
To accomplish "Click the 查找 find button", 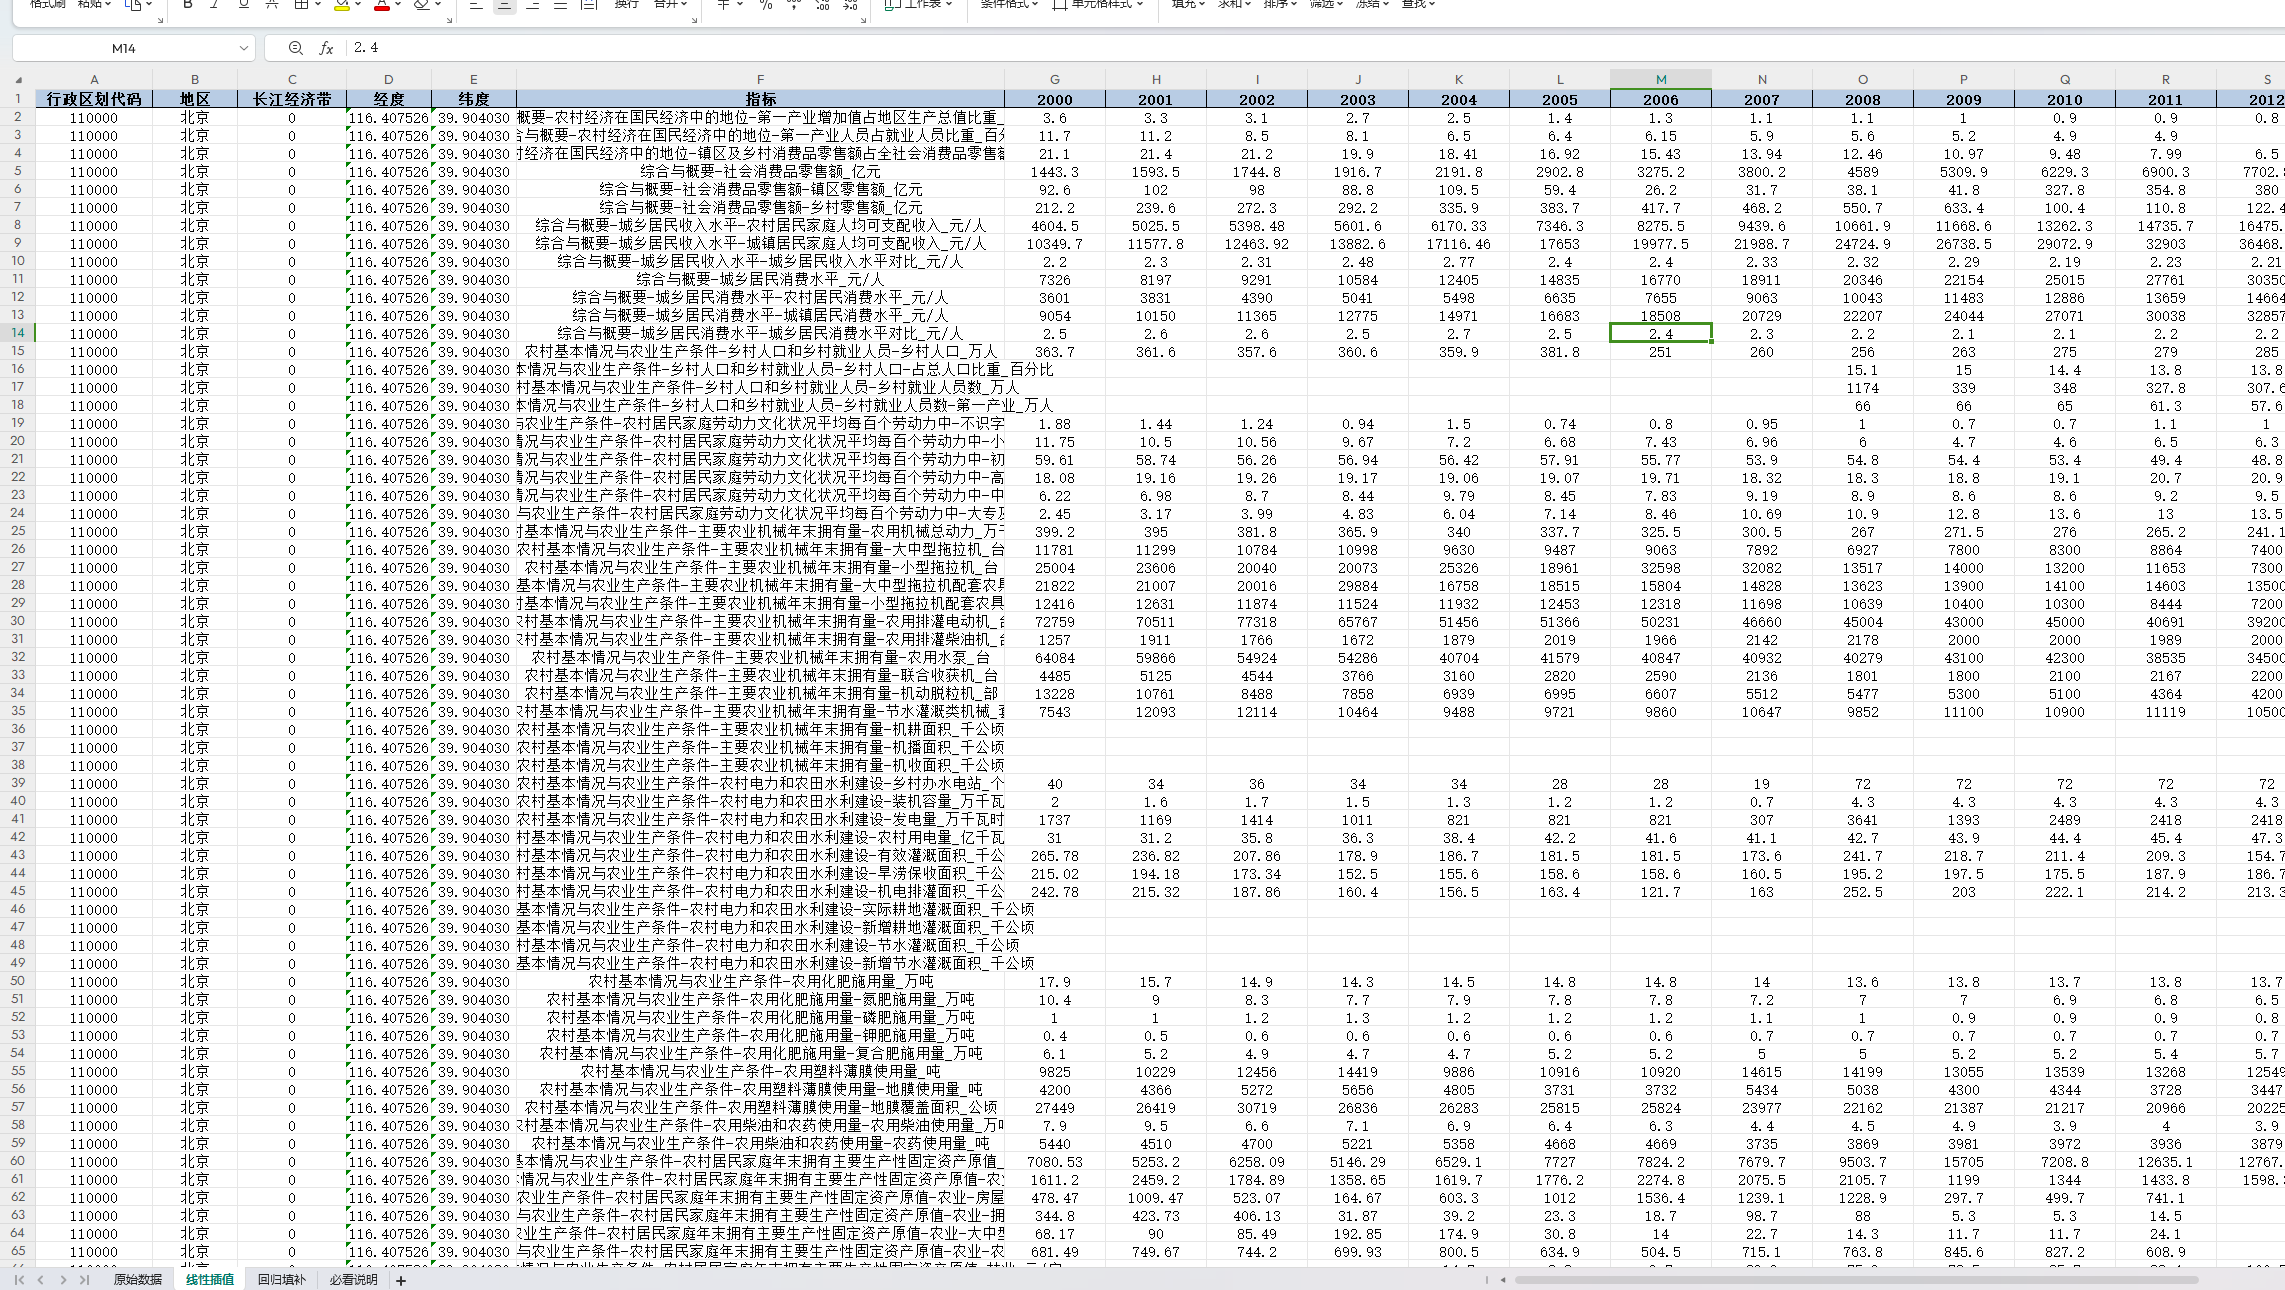I will pos(1417,4).
